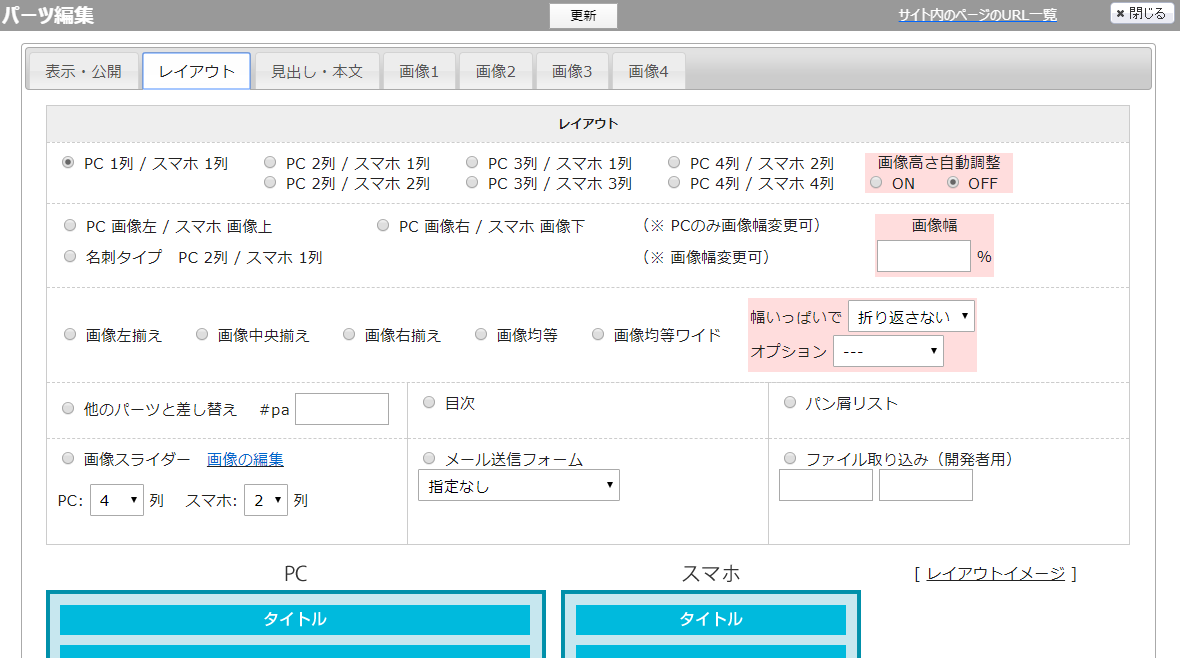Viewport: 1180px width, 658px height.
Task: Close the editor with 閉じる button
Action: click(1141, 14)
